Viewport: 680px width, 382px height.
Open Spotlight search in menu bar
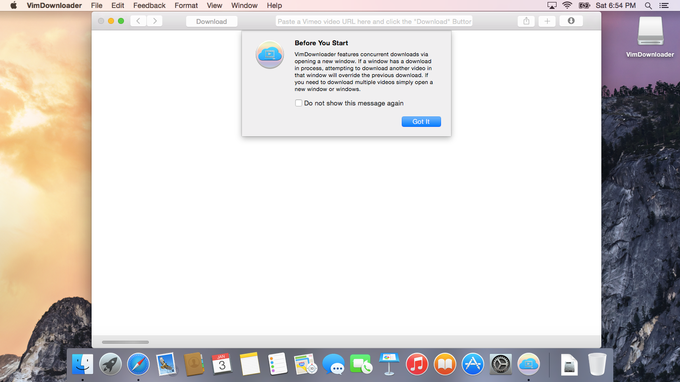[x=648, y=6]
